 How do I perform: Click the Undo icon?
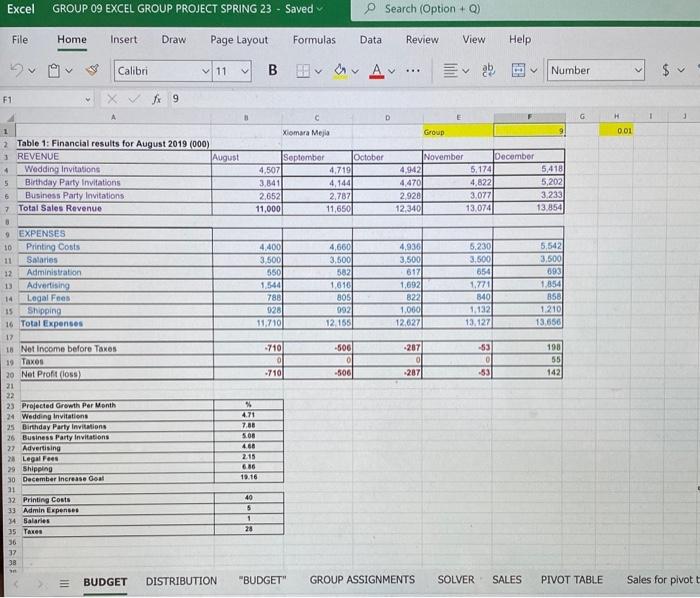tap(17, 71)
